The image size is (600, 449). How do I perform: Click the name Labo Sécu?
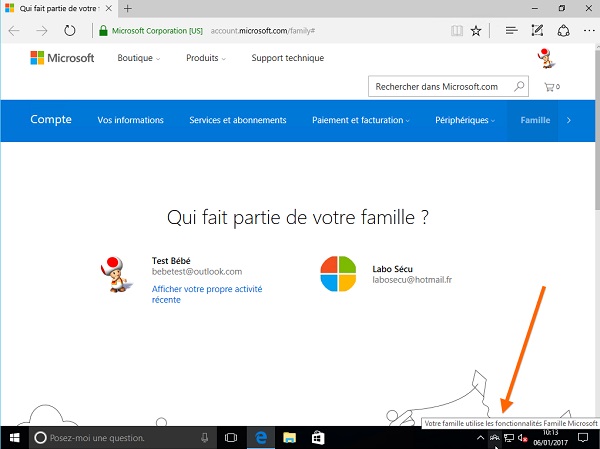coord(393,269)
